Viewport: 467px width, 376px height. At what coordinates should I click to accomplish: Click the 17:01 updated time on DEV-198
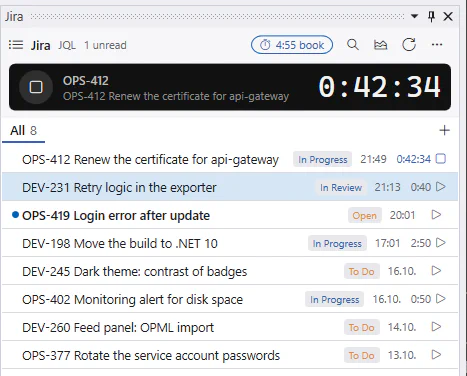tap(387, 243)
